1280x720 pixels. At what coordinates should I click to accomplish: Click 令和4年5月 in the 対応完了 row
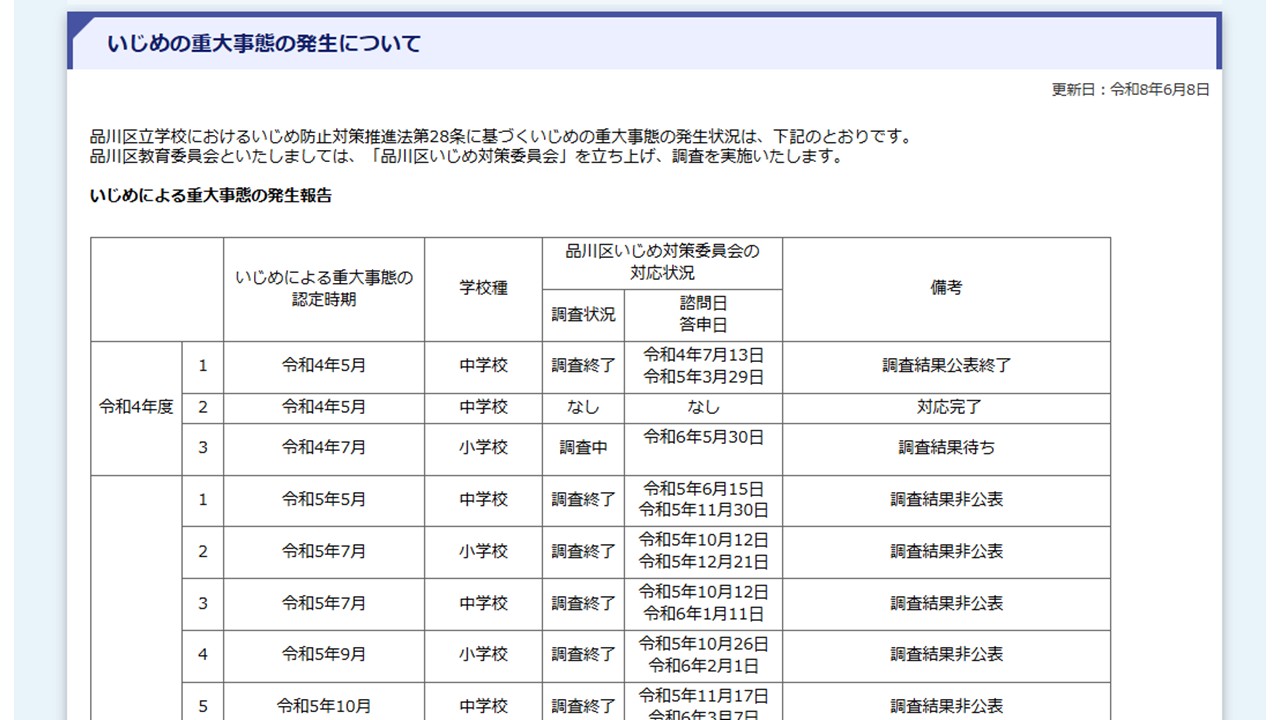tap(324, 407)
